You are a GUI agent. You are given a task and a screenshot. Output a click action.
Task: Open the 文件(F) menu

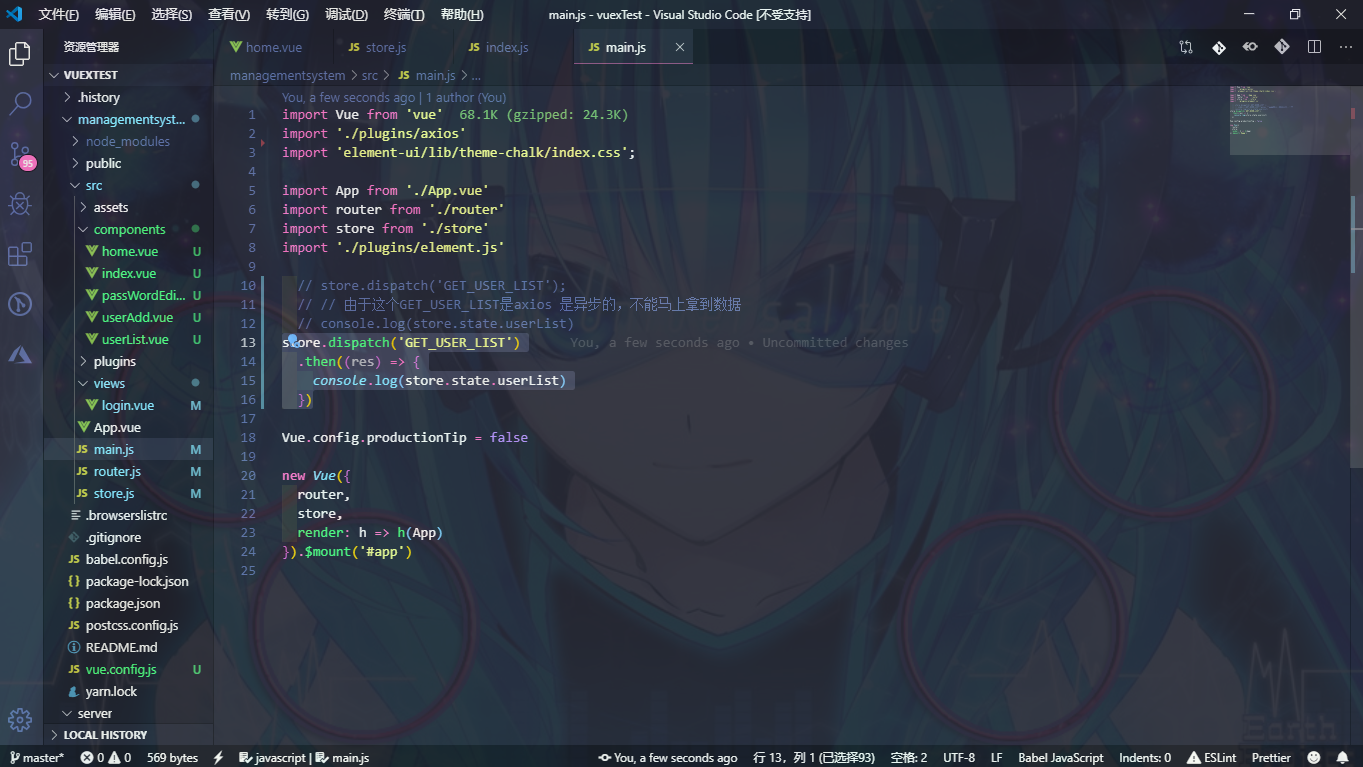pyautogui.click(x=58, y=15)
